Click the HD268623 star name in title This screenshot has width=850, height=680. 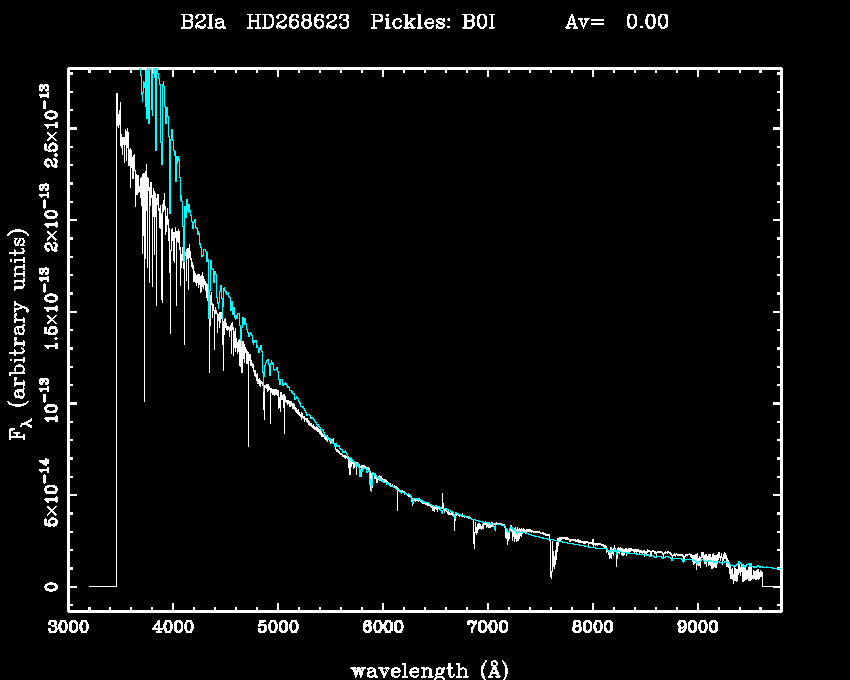[x=298, y=22]
